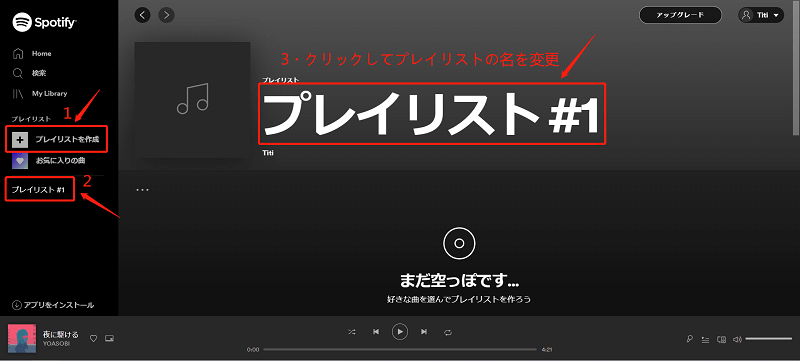Image resolution: width=800 pixels, height=361 pixels.
Task: Open the three-dots more options menu
Action: coord(142,190)
